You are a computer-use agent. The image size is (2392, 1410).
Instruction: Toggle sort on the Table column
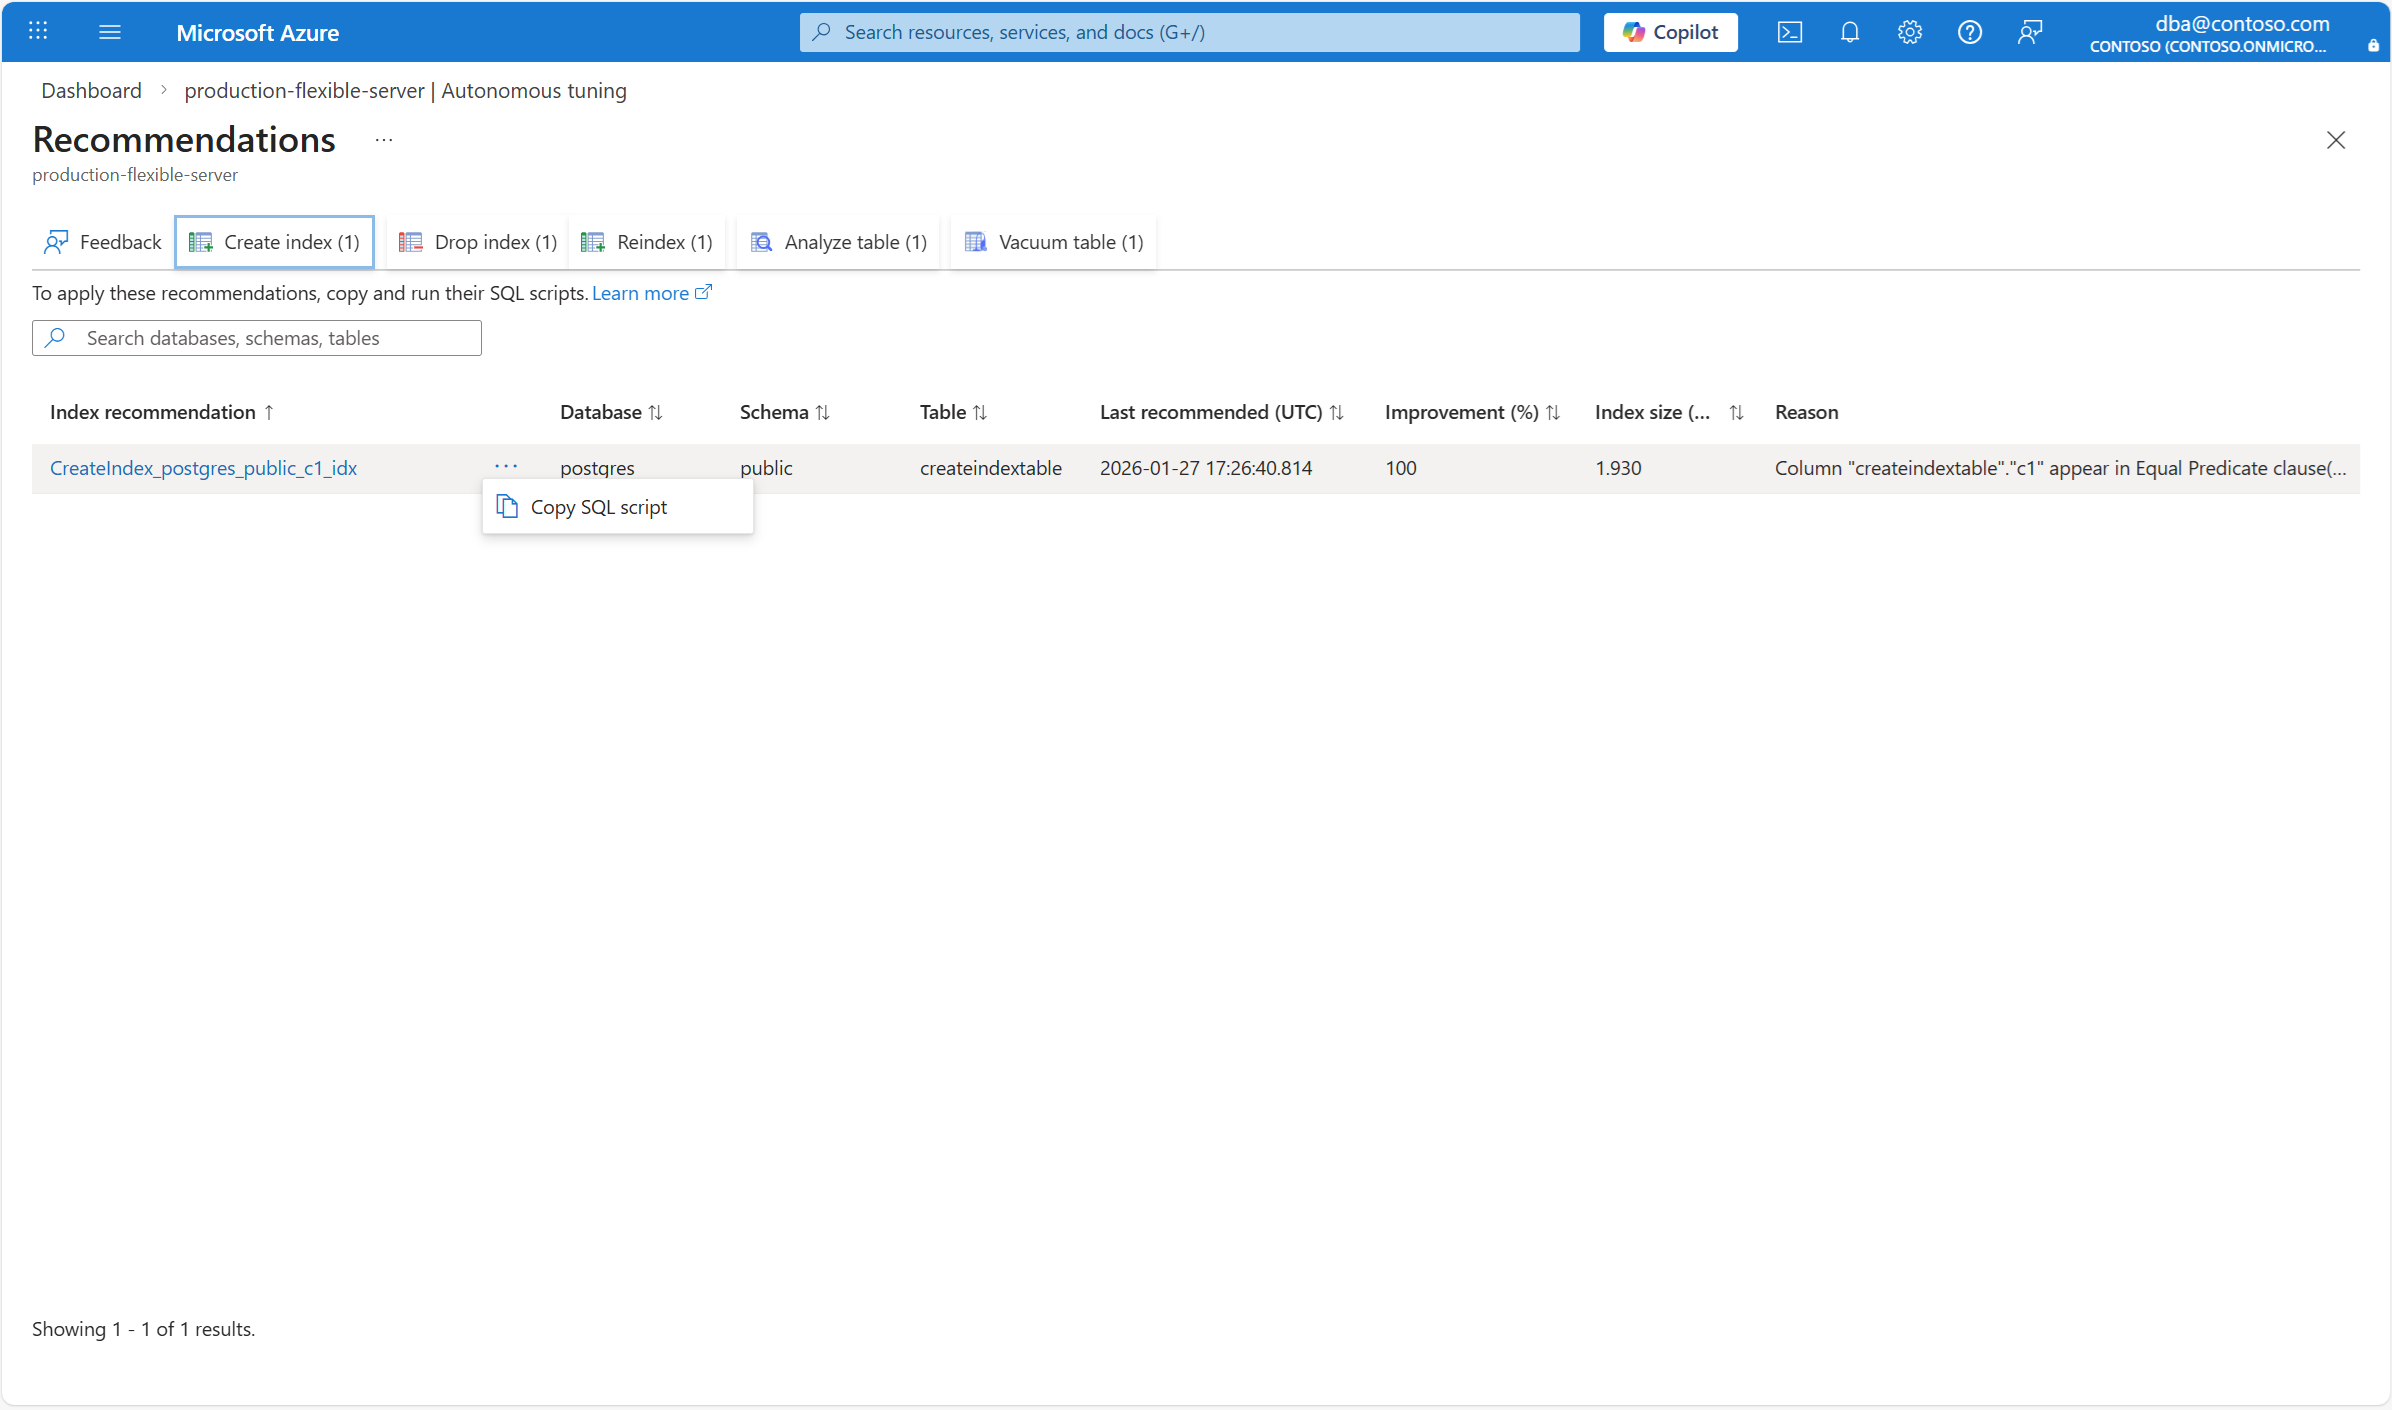coord(980,411)
